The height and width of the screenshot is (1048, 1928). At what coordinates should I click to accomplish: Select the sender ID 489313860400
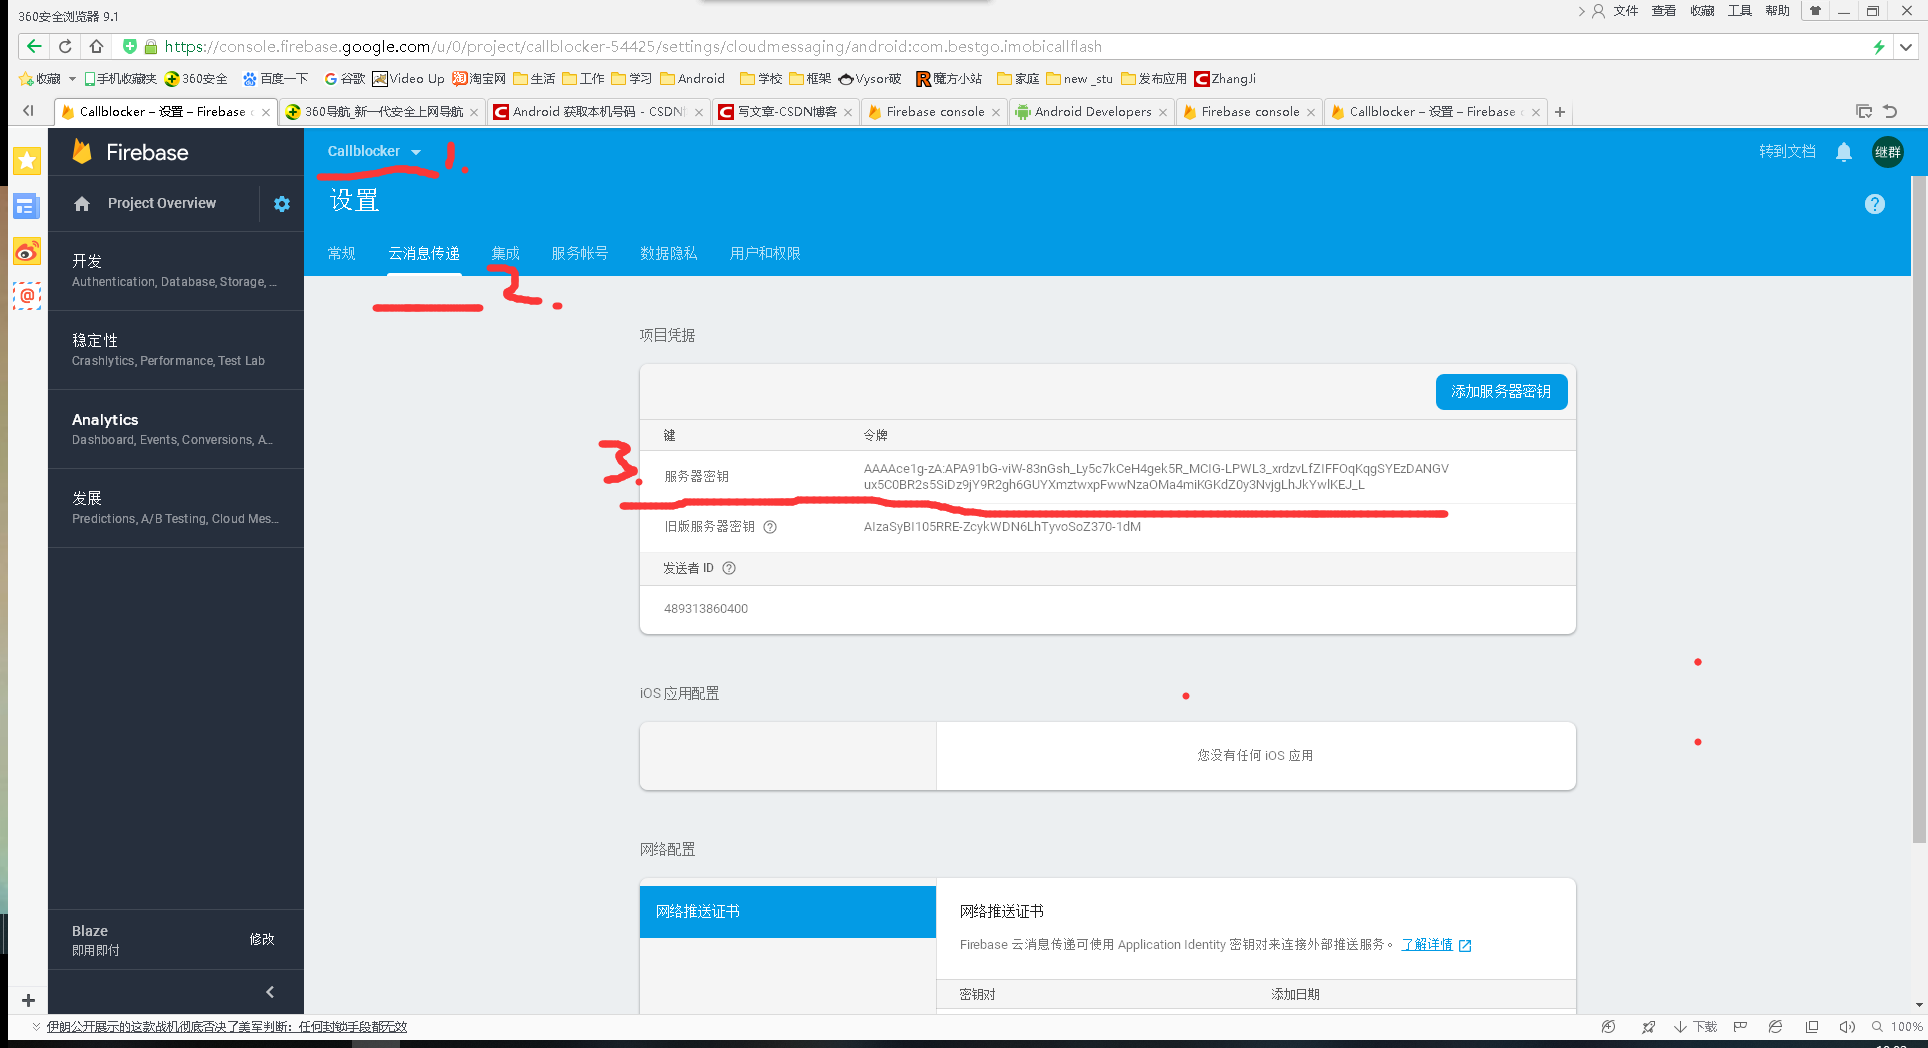706,609
